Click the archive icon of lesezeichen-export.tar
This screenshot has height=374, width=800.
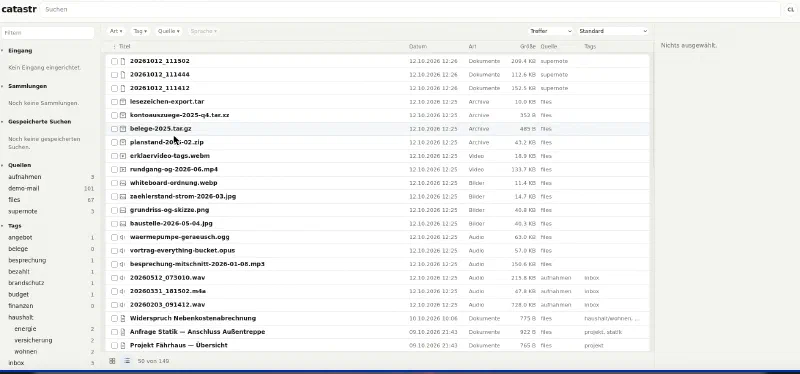[122, 102]
